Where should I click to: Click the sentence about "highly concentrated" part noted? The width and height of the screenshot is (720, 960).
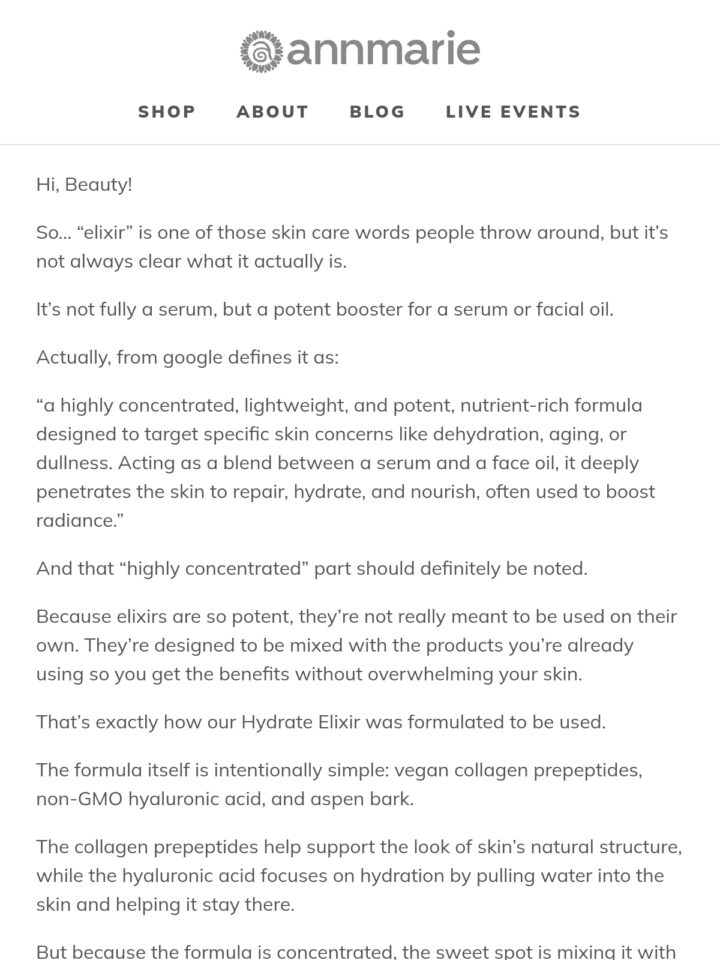(312, 568)
